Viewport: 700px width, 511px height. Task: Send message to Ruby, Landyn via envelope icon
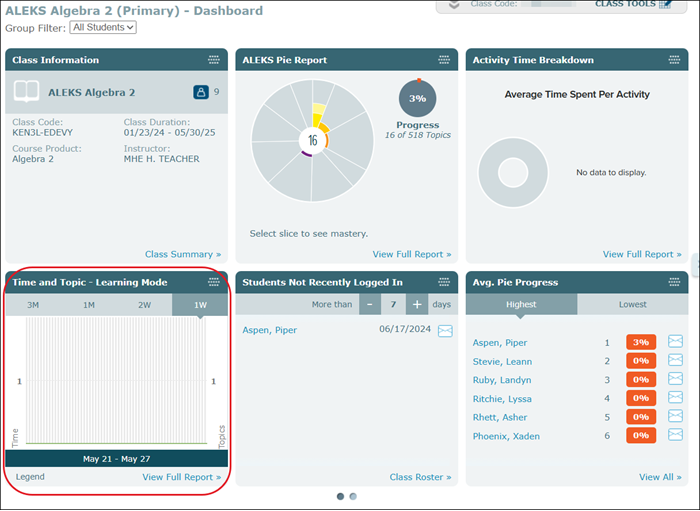[x=675, y=380]
